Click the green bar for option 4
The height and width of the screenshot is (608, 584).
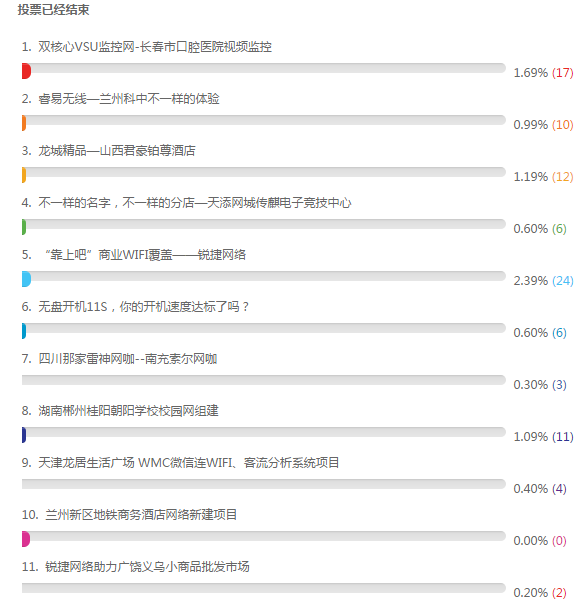(x=24, y=227)
